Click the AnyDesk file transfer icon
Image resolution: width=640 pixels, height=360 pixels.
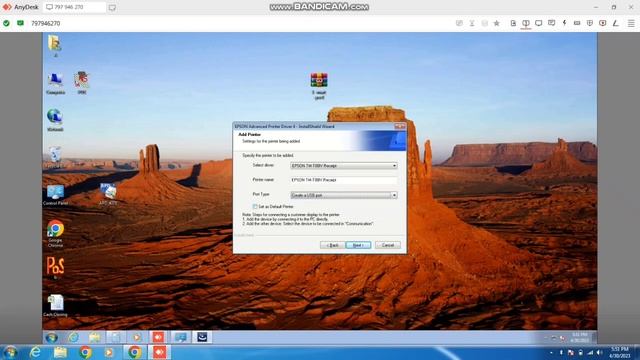[513, 23]
